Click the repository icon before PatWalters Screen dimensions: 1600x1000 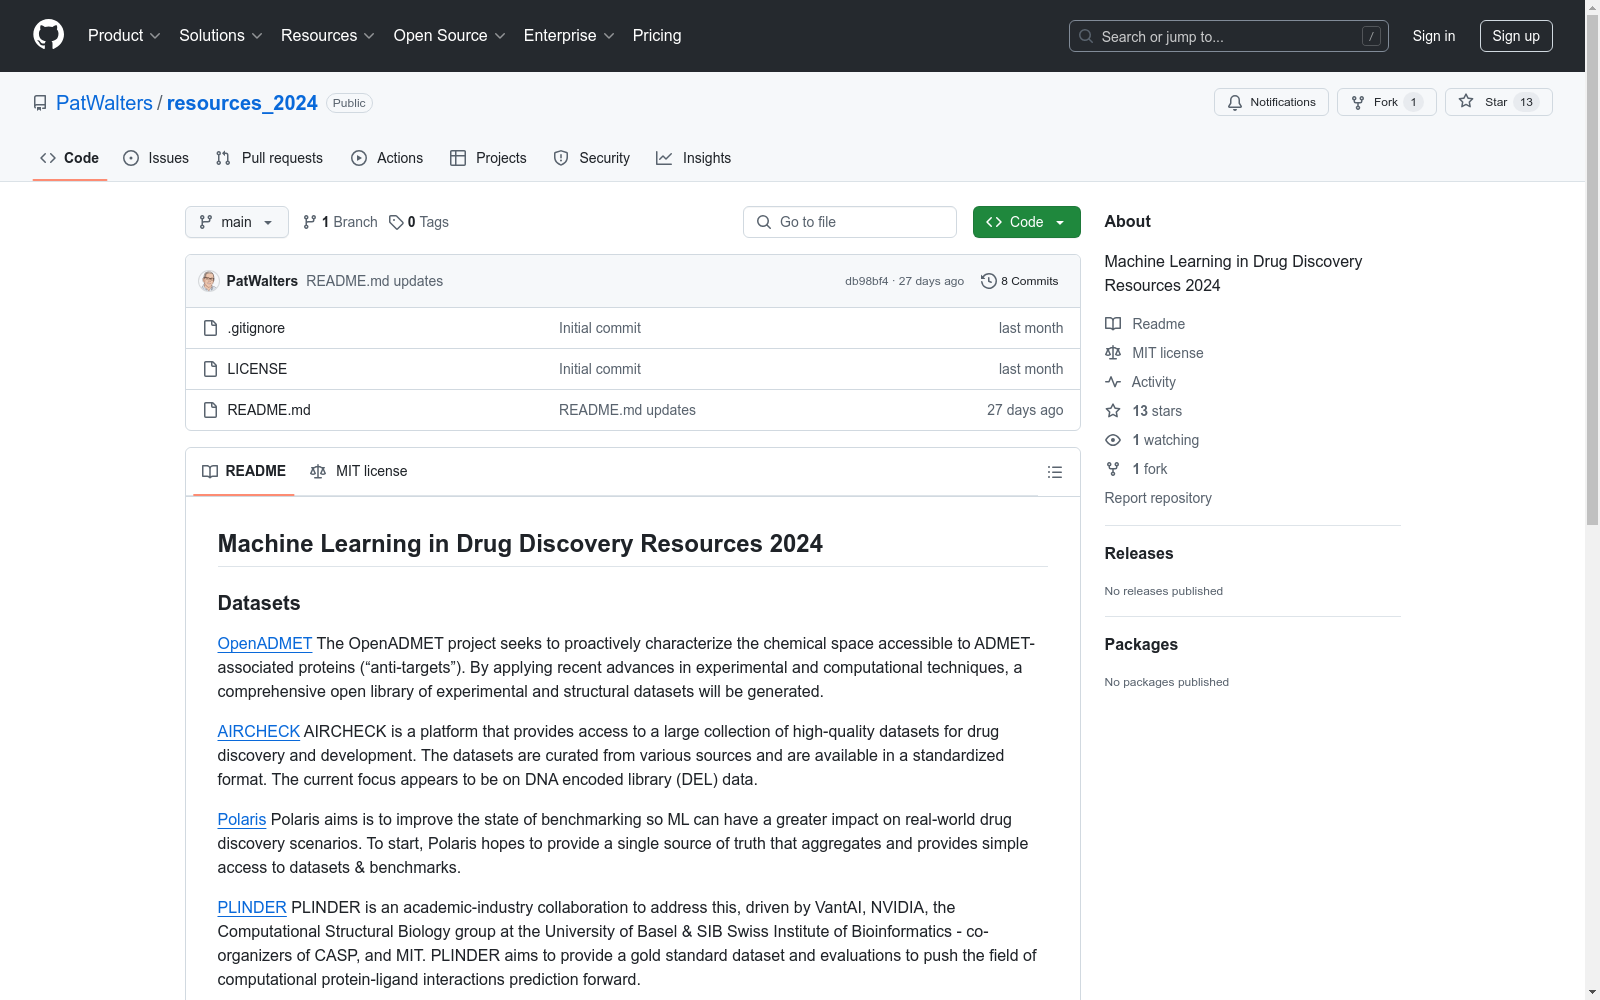coord(40,103)
